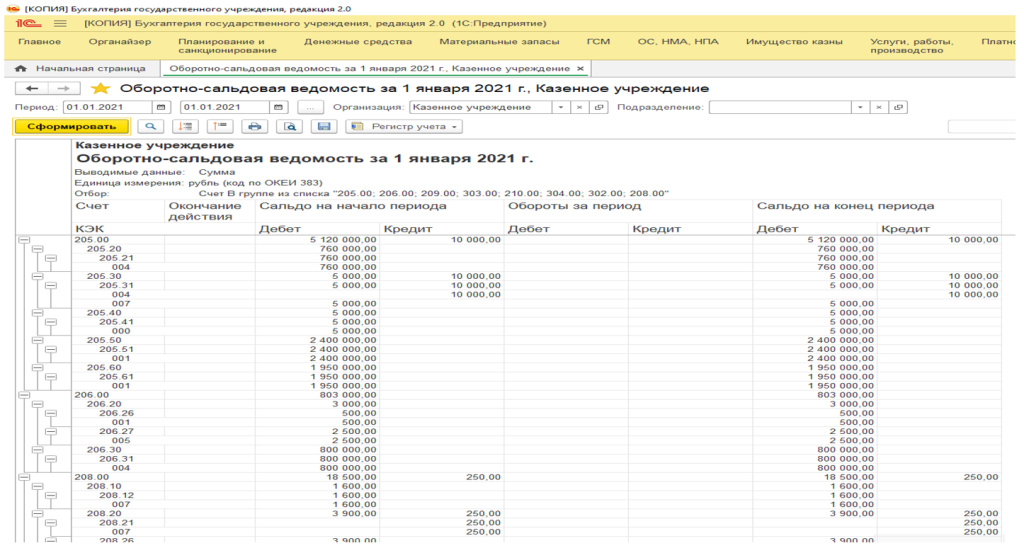
Task: Collapse the 208.00 account group
Action: coord(24,479)
